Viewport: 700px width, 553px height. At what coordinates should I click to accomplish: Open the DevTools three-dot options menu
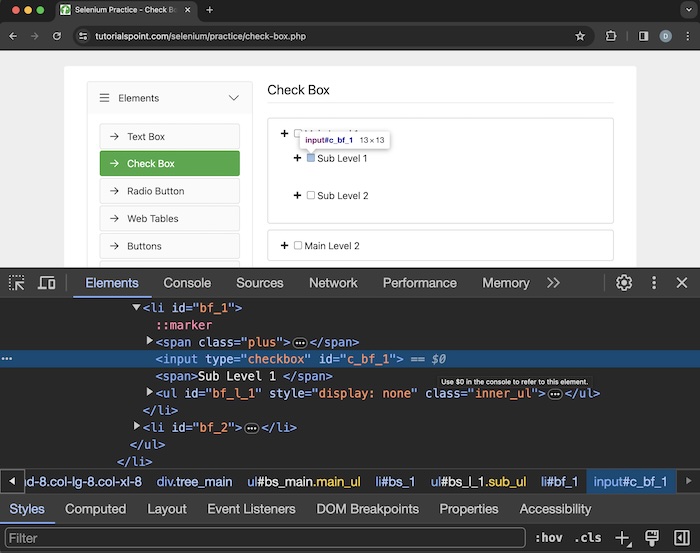(x=654, y=283)
